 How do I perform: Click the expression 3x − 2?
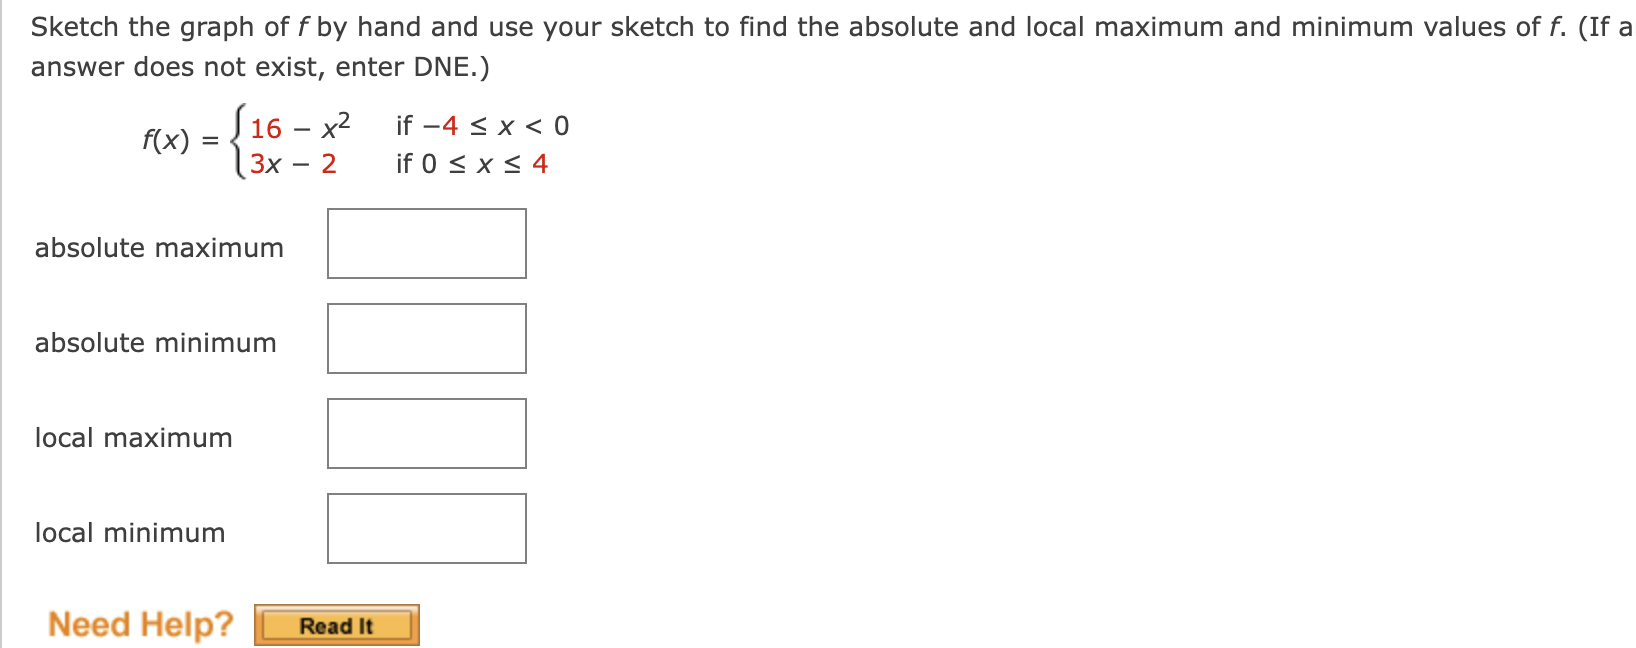(293, 164)
